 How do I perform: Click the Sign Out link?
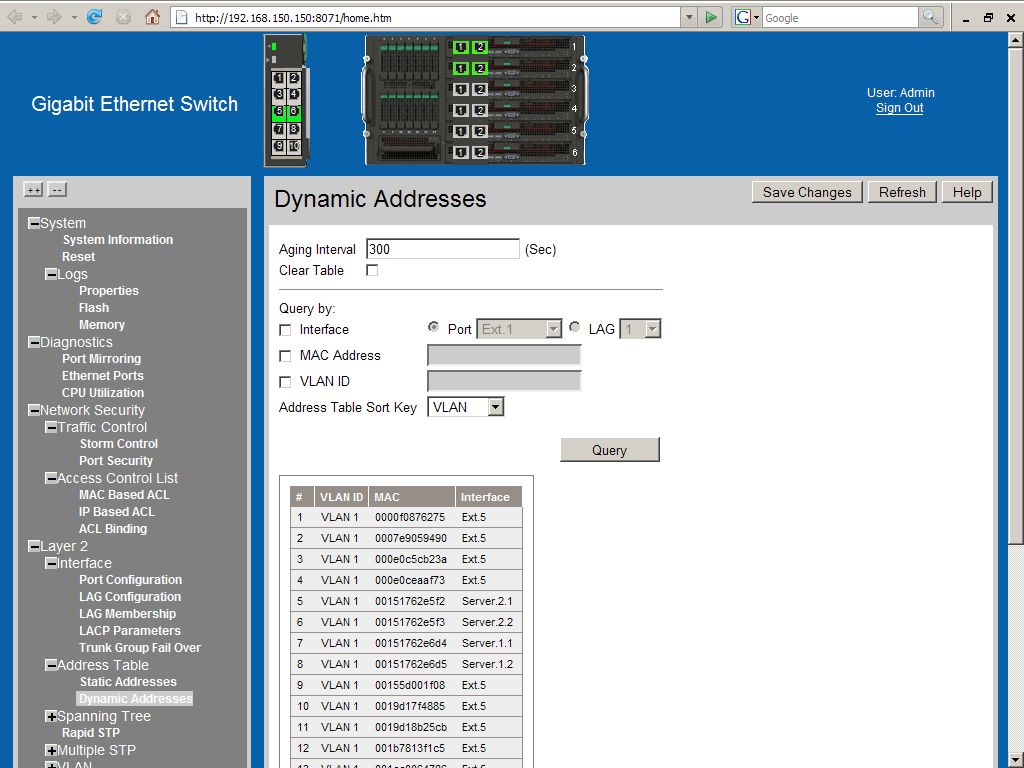click(x=899, y=108)
